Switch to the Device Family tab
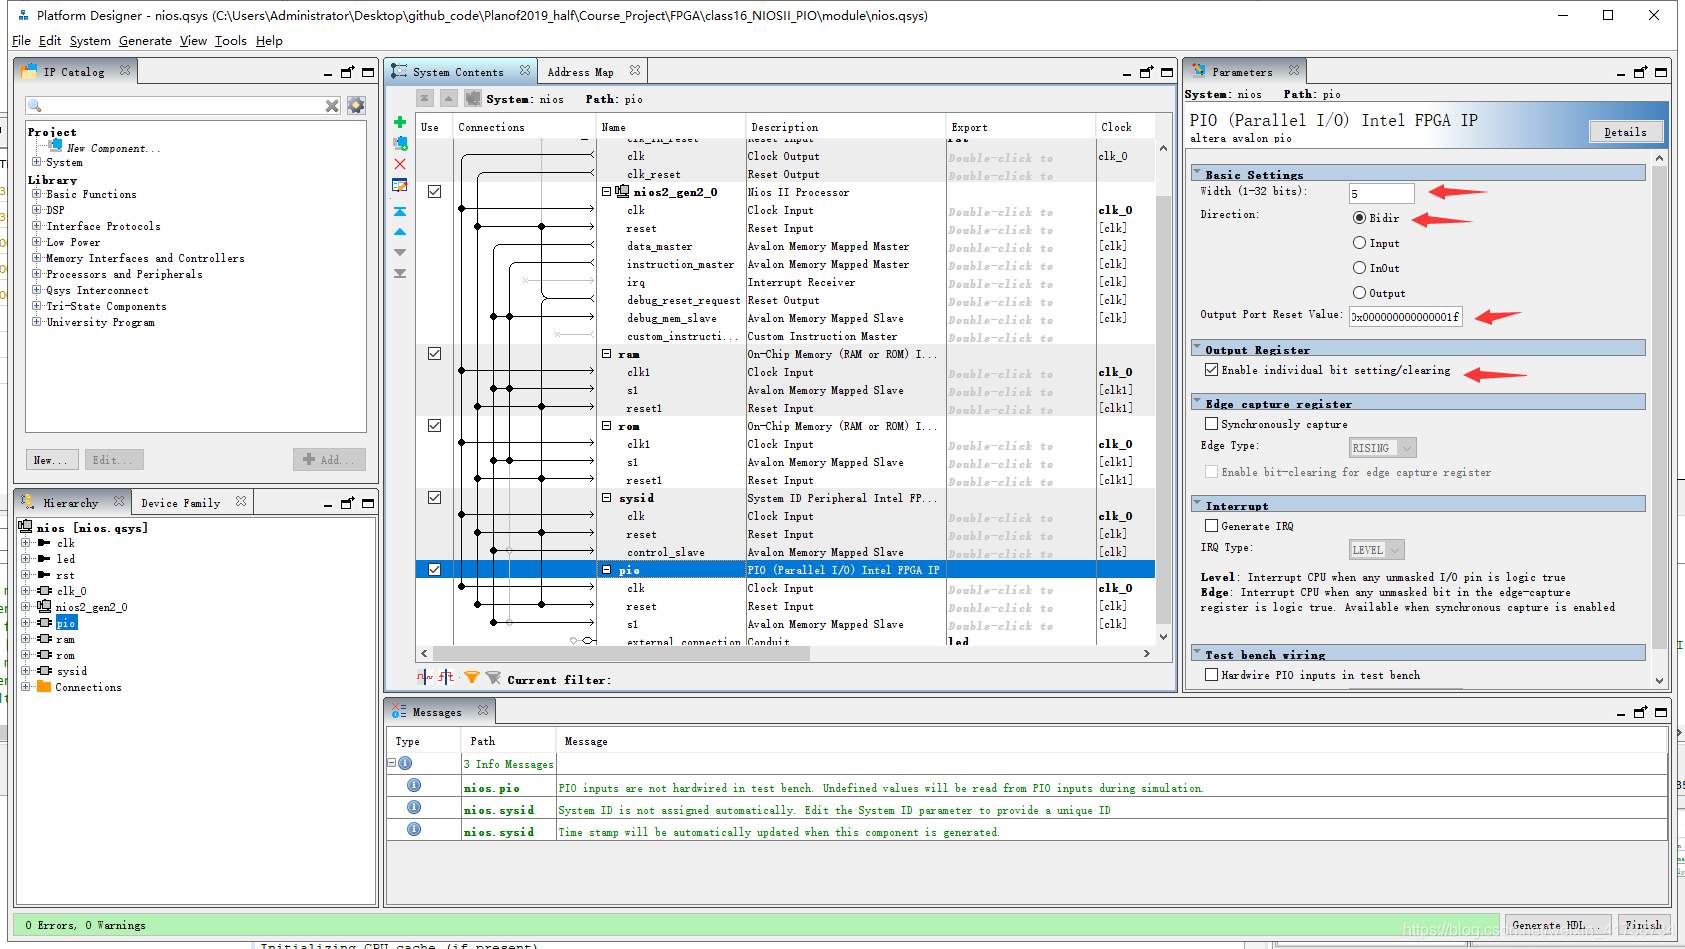1685x949 pixels. (180, 503)
